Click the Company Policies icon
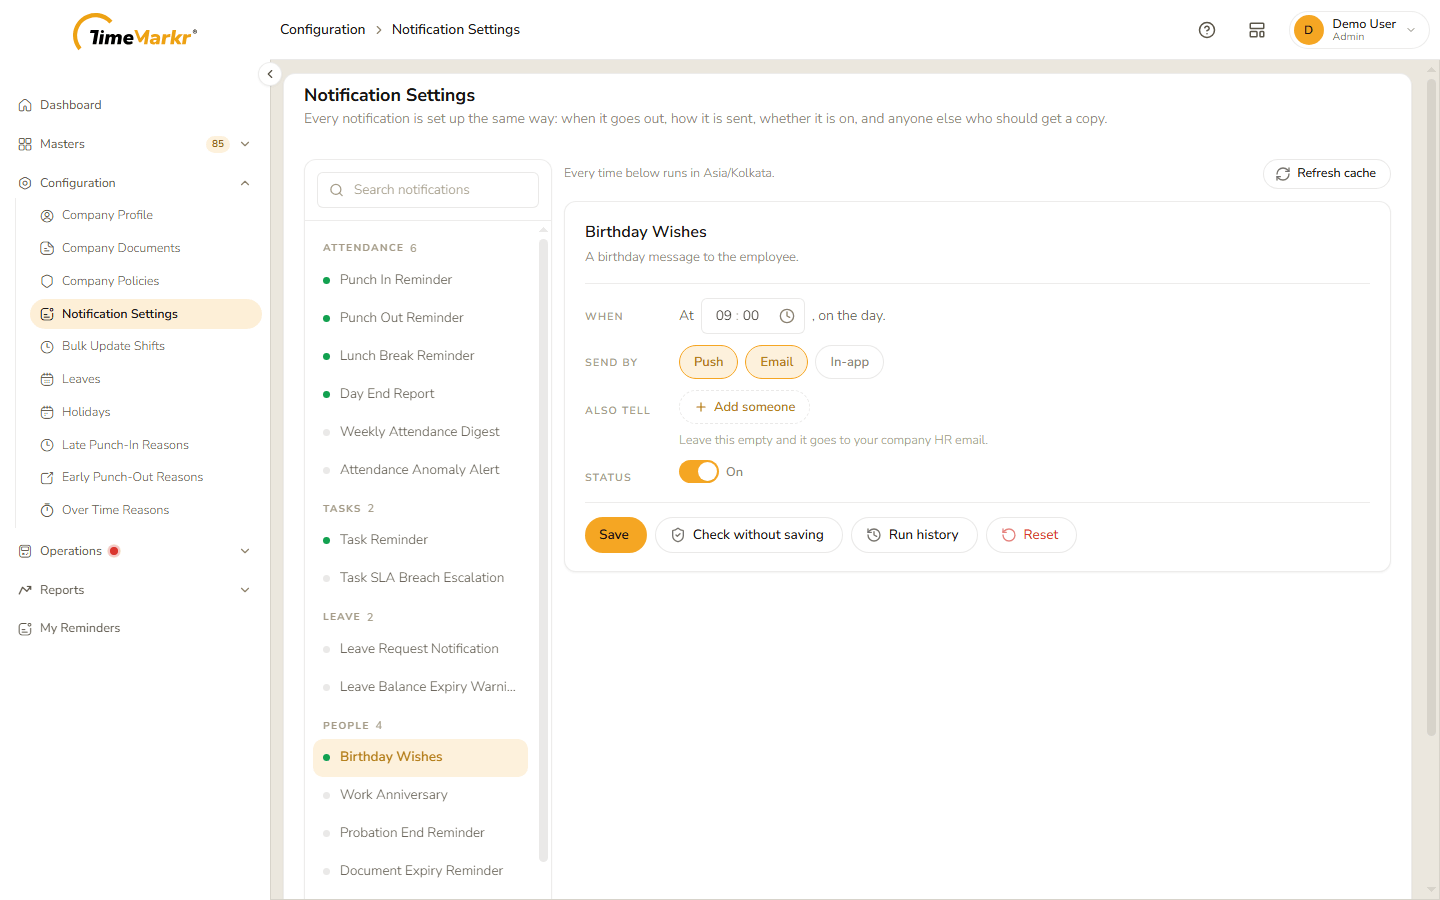 click(47, 281)
